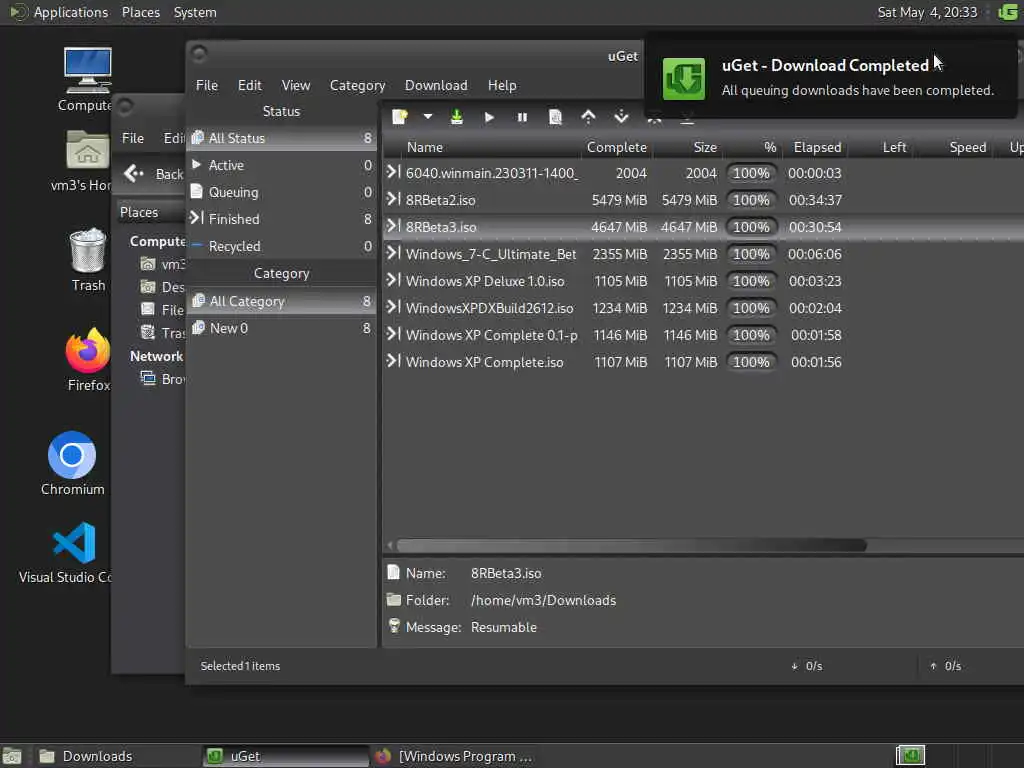Select the Windows XP Deluxe 1.0.iso row
Viewport: 1024px width, 768px height.
point(703,281)
